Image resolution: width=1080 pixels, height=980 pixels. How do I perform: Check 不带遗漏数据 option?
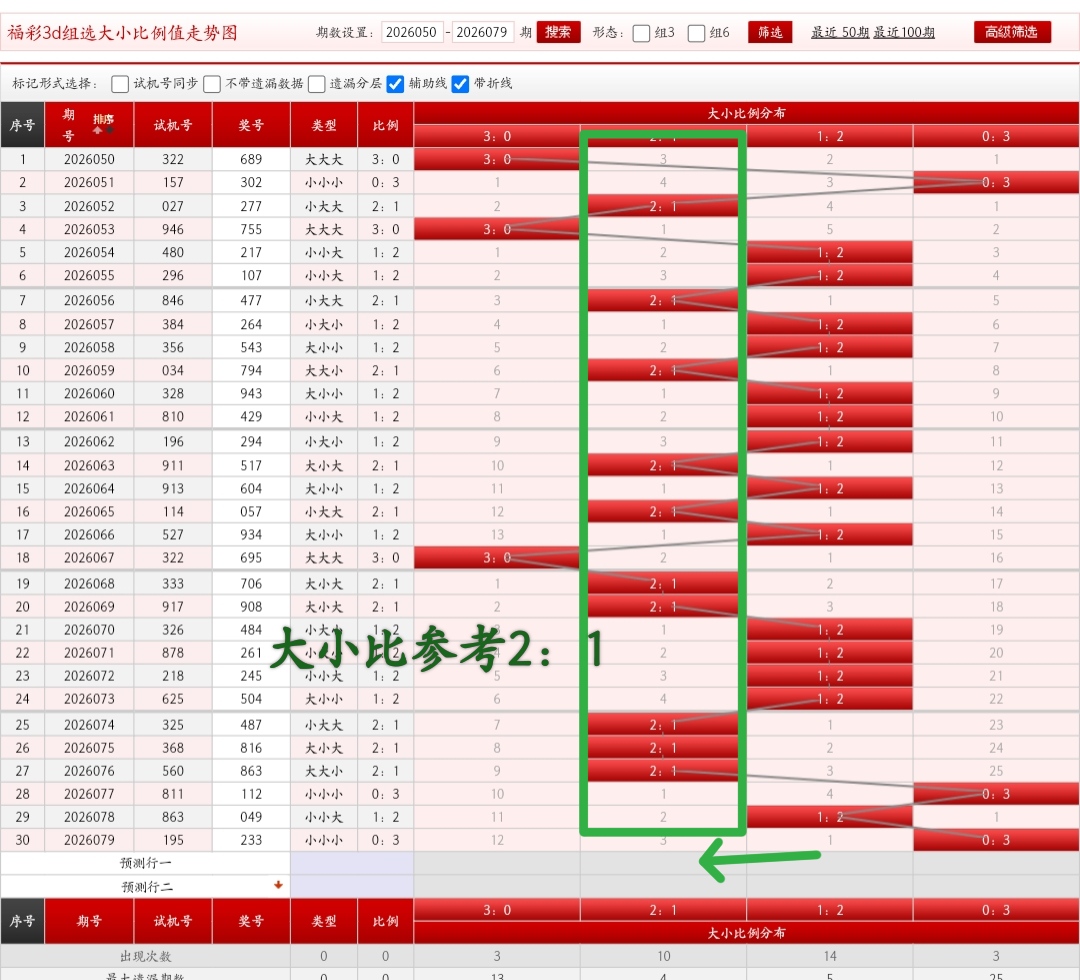pyautogui.click(x=212, y=84)
